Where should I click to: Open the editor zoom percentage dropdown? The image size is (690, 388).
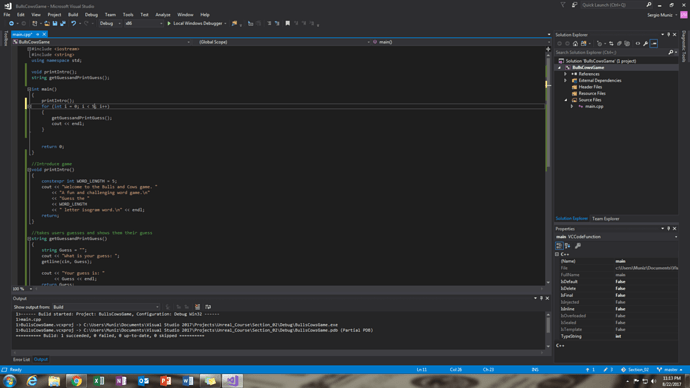click(x=31, y=289)
